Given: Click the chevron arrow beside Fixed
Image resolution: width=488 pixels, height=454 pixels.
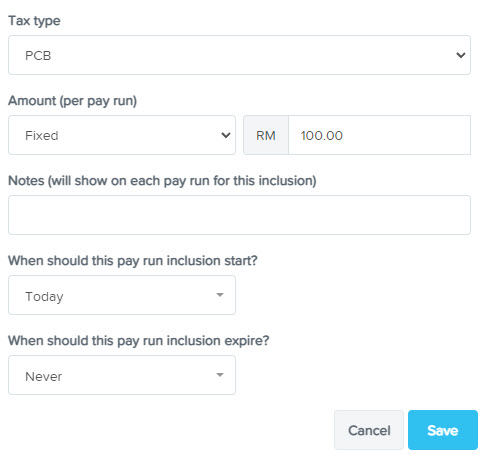Looking at the screenshot, I should click(226, 135).
